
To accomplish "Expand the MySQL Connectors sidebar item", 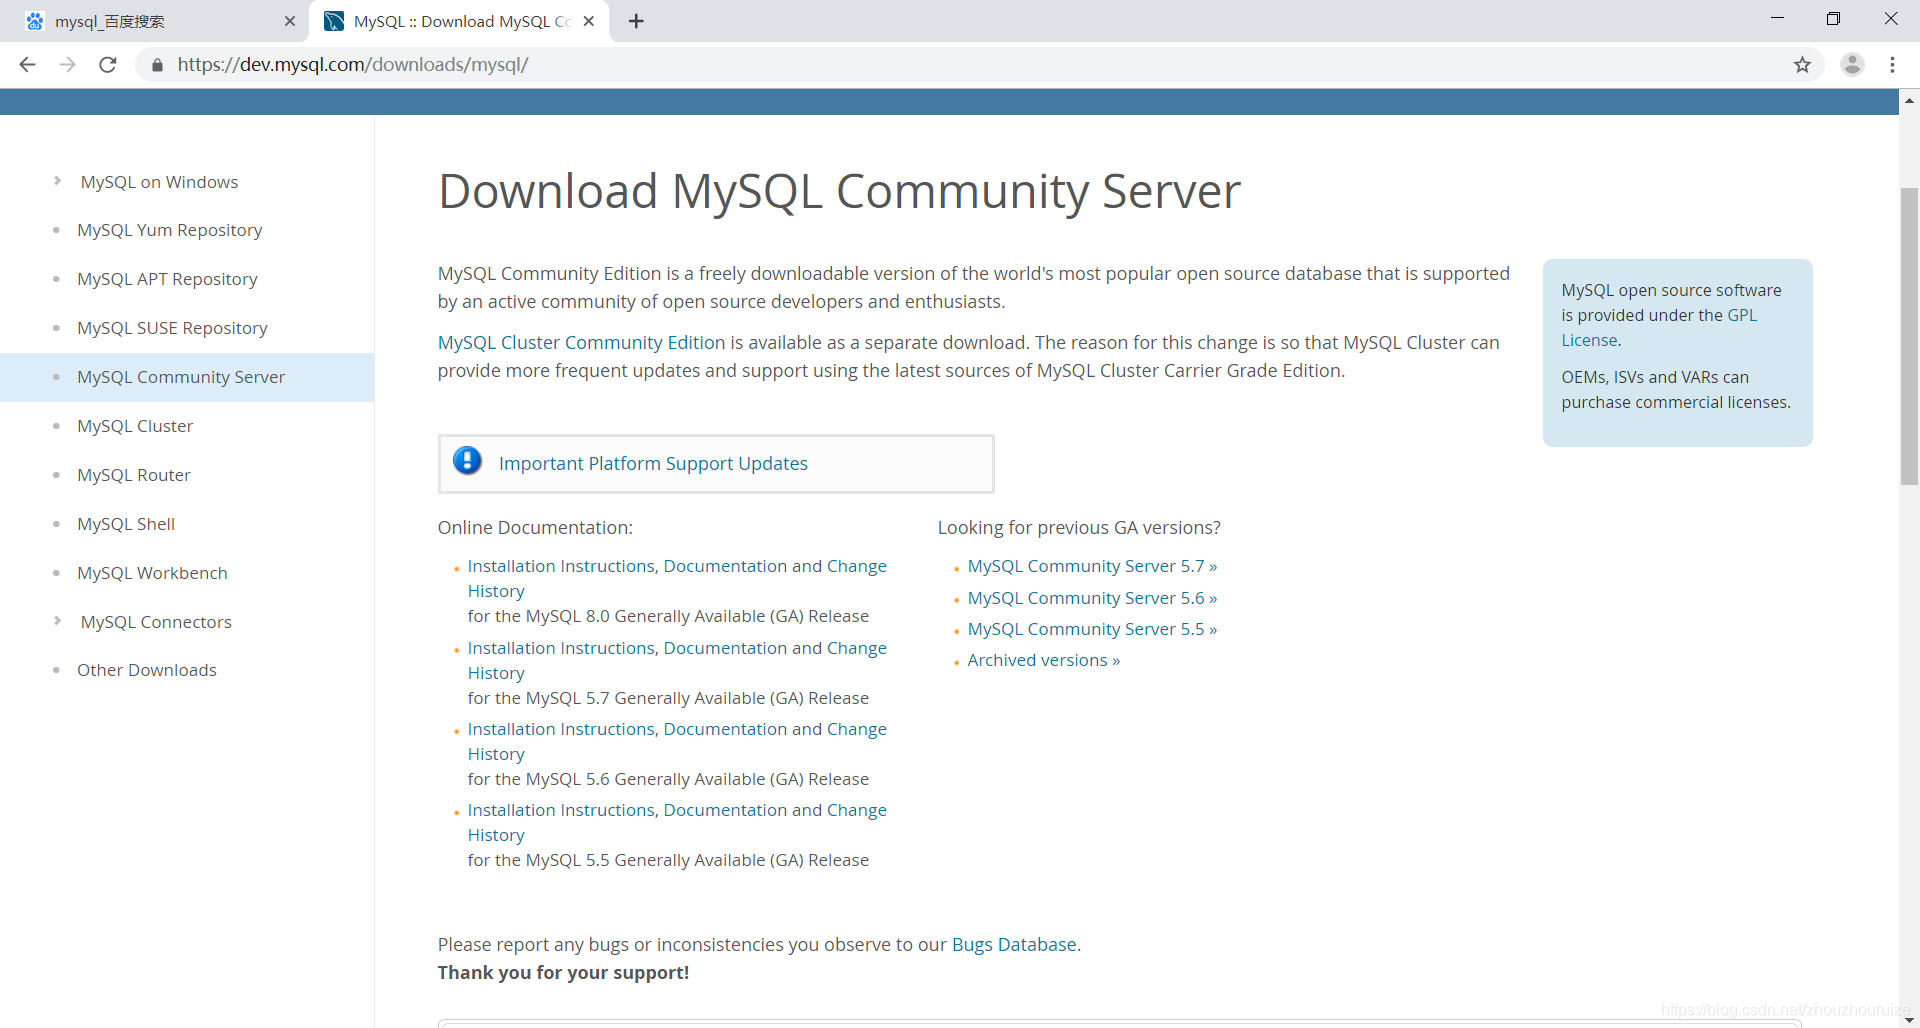I will 57,621.
